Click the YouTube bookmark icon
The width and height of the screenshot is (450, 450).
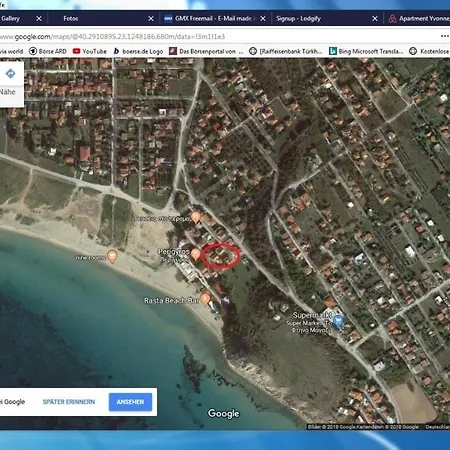(x=76, y=51)
